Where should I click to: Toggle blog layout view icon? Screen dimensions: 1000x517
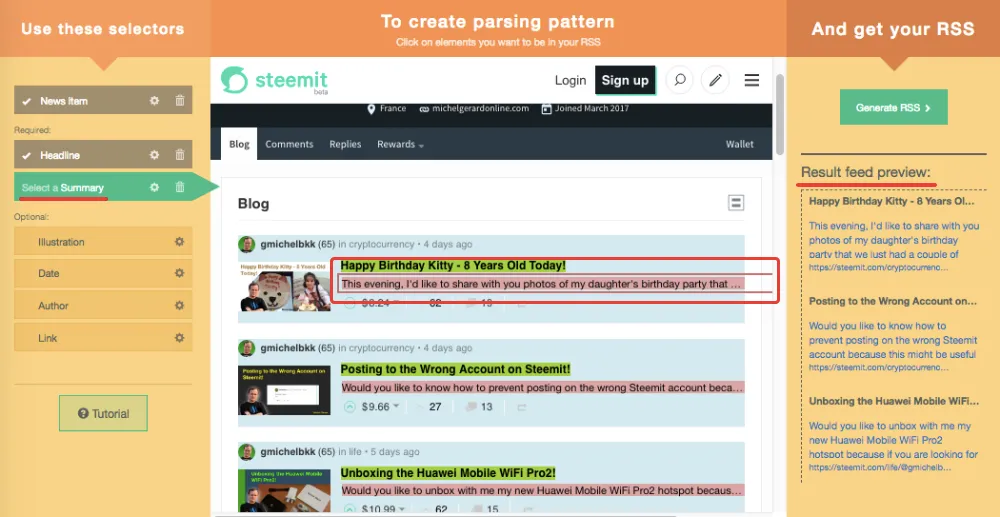tap(736, 203)
